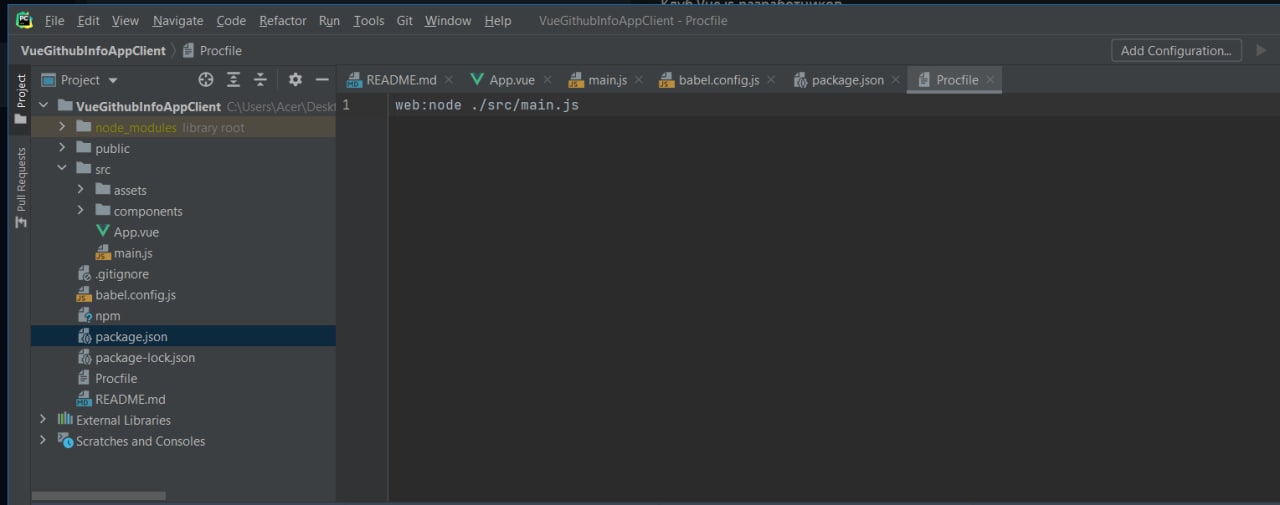Image resolution: width=1280 pixels, height=505 pixels.
Task: Open the Refactor menu
Action: pyautogui.click(x=283, y=21)
